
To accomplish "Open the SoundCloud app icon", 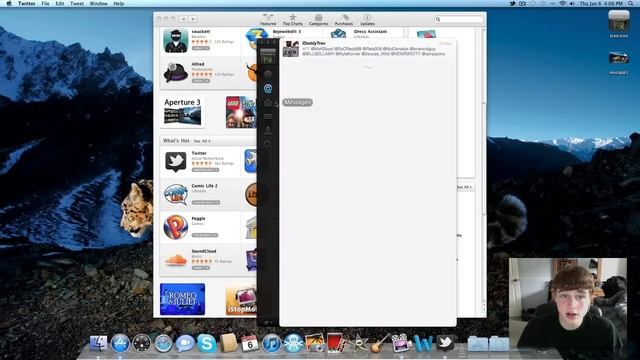I will (176, 260).
